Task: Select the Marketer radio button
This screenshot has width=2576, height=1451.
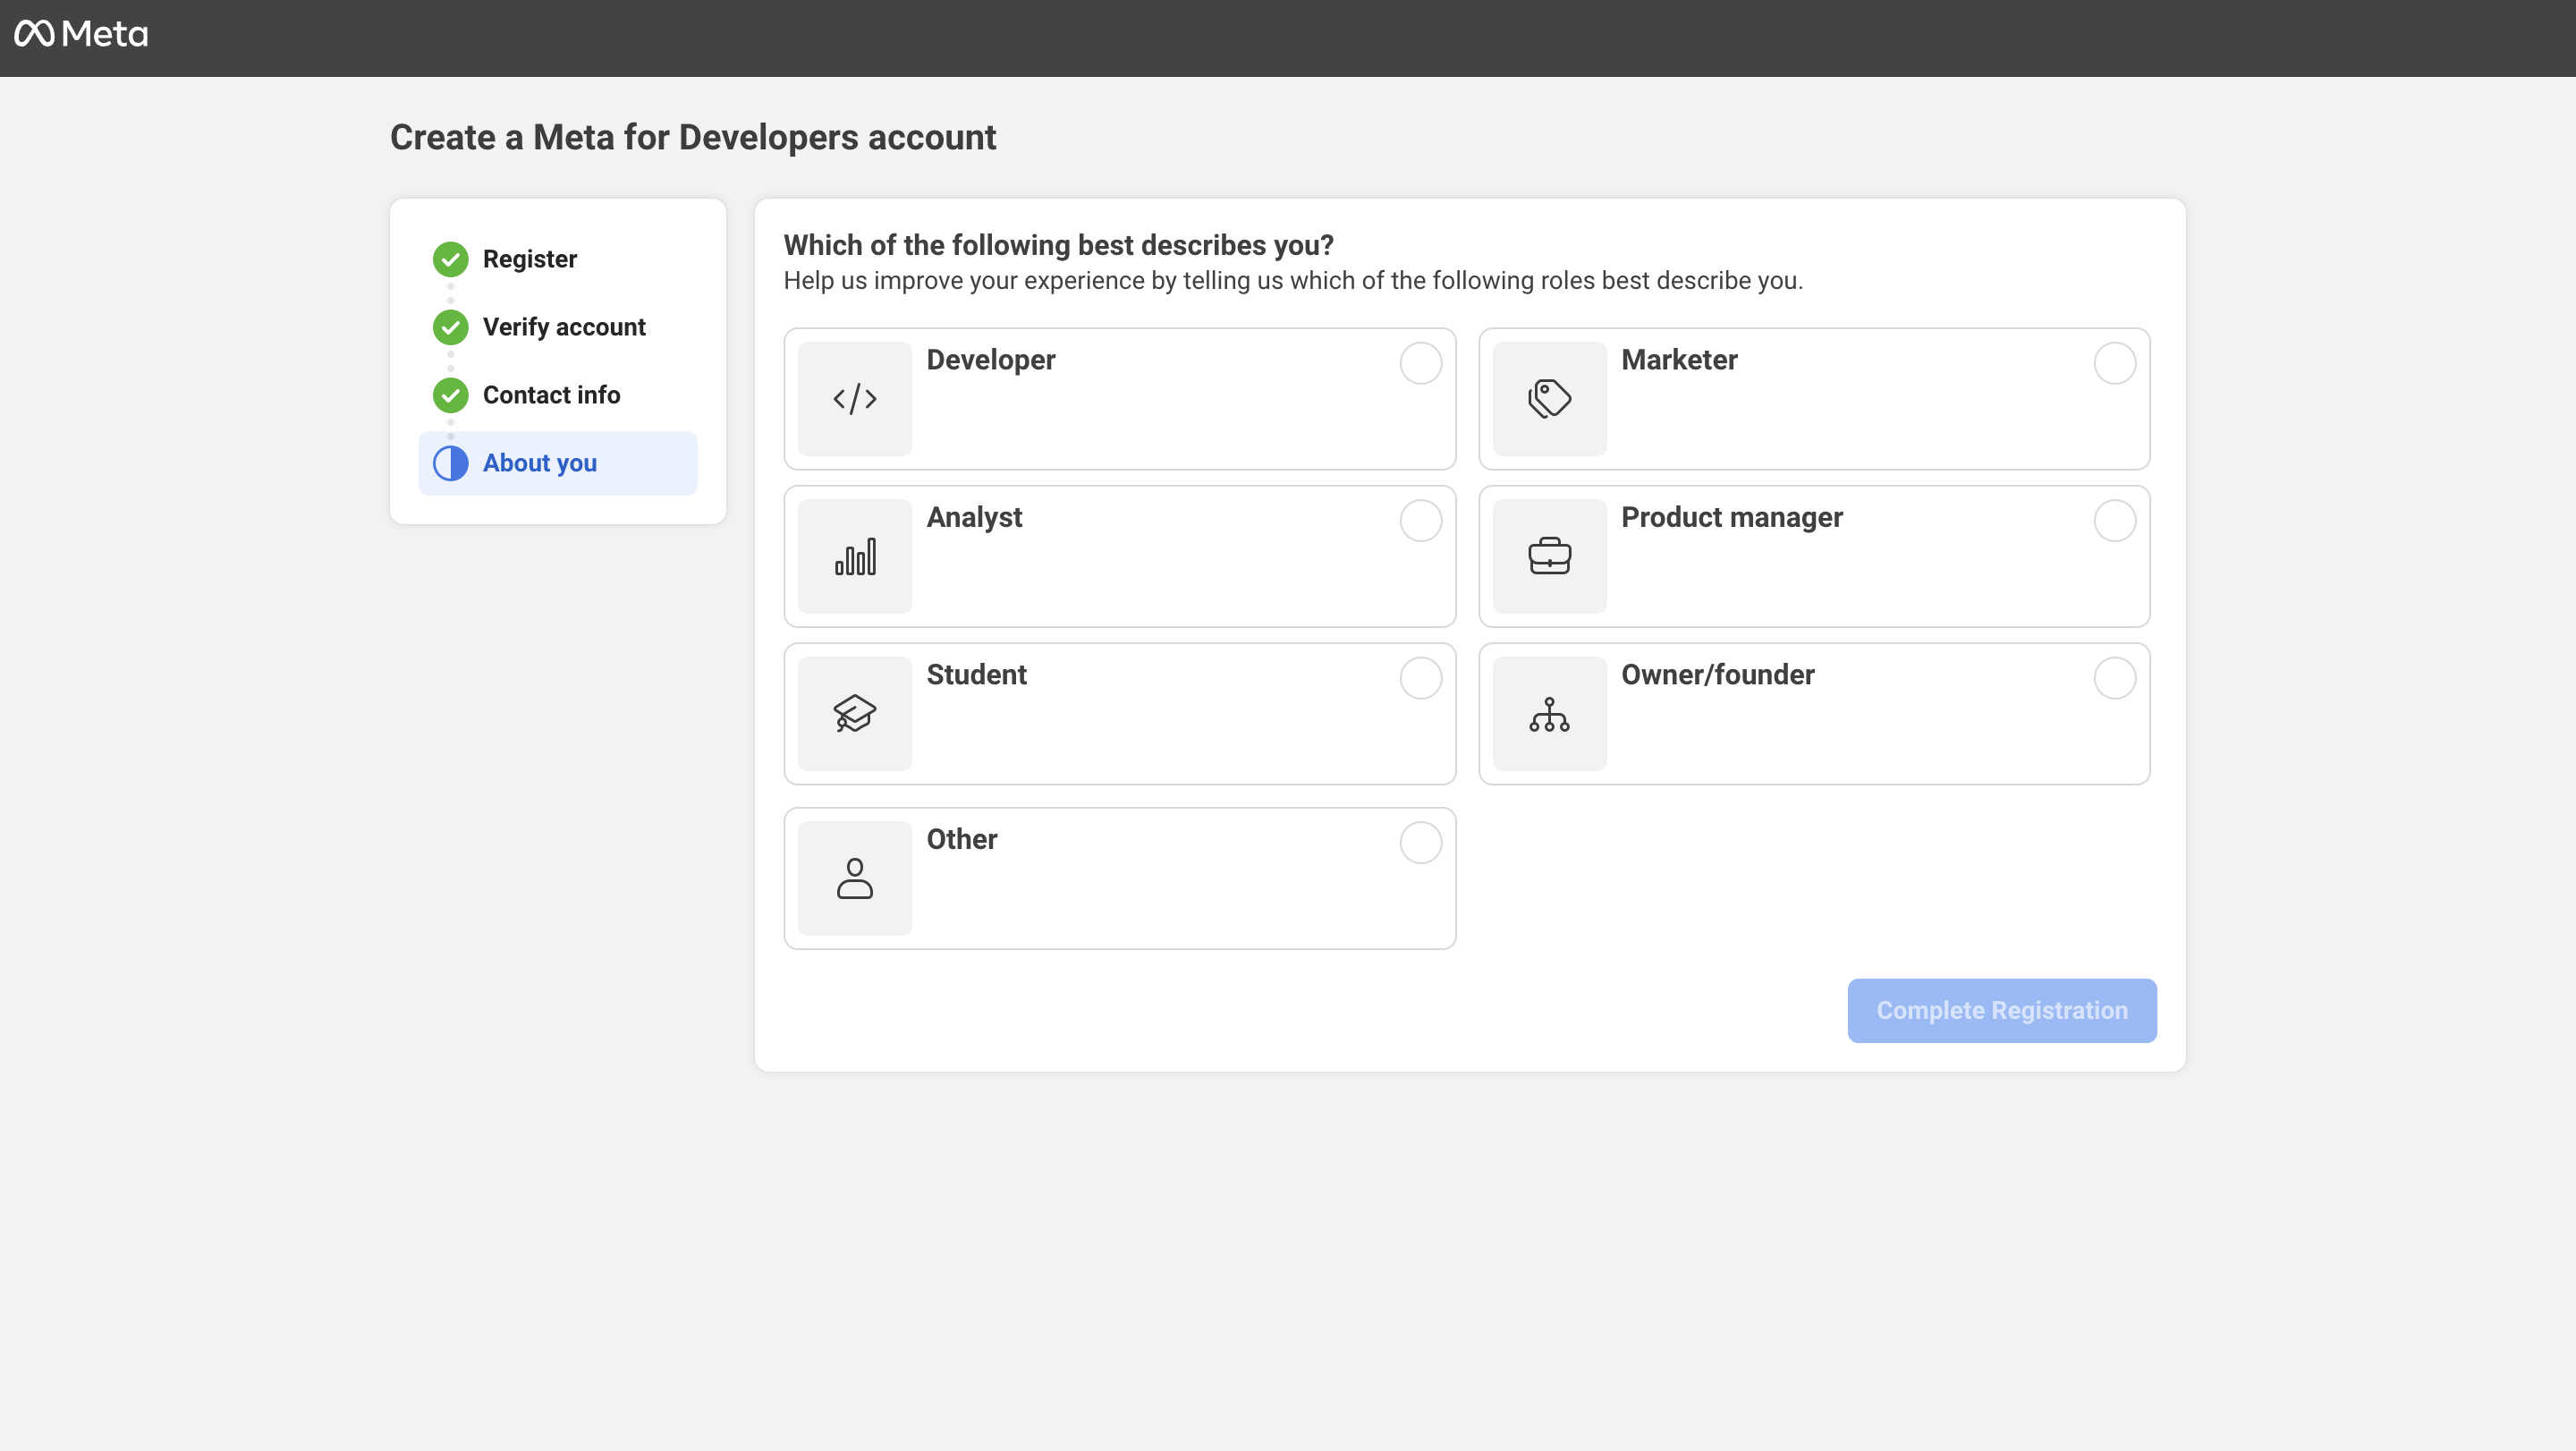Action: (x=2114, y=363)
